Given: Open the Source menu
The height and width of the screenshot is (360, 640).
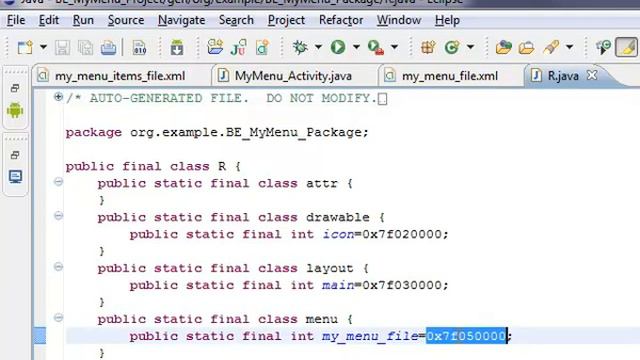Looking at the screenshot, I should tap(126, 20).
